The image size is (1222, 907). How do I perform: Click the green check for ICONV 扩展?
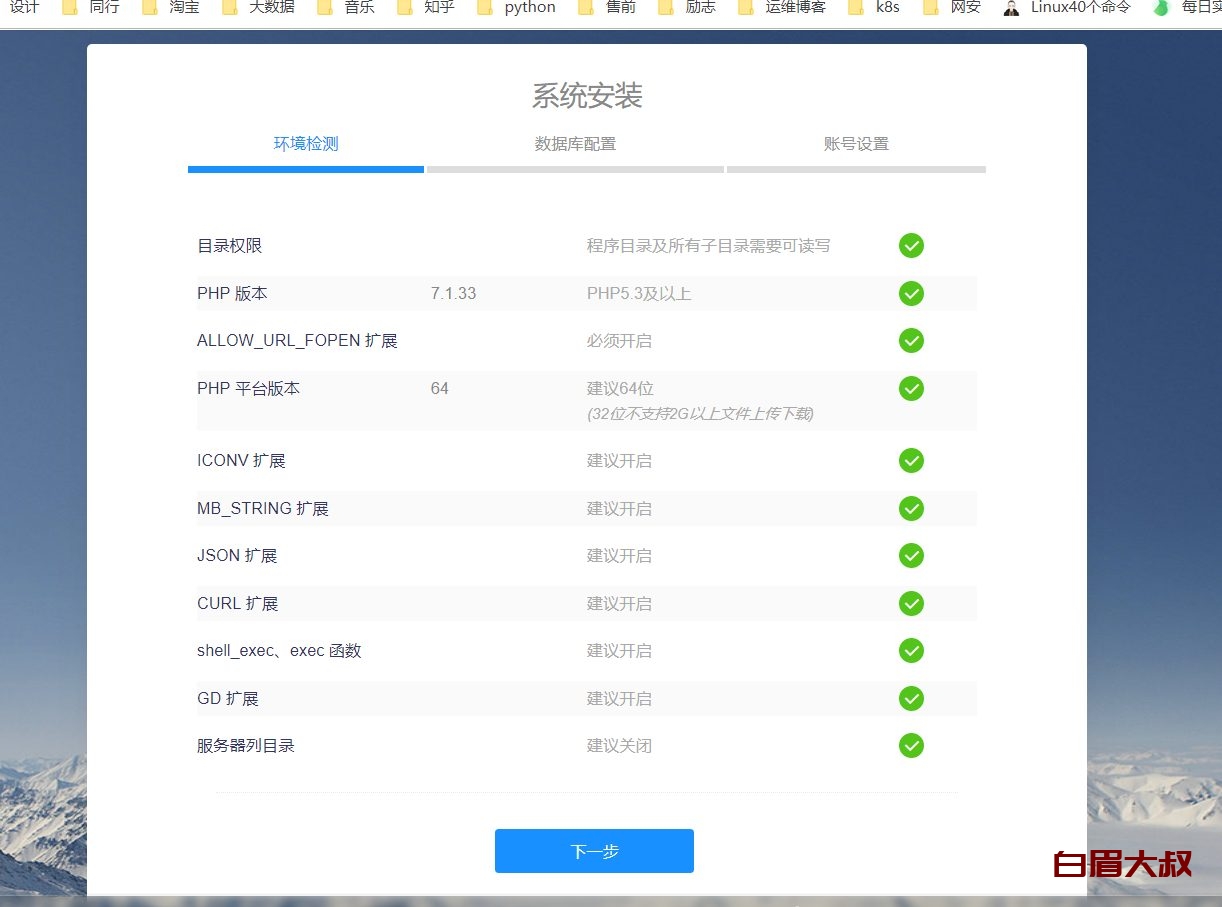click(x=911, y=460)
